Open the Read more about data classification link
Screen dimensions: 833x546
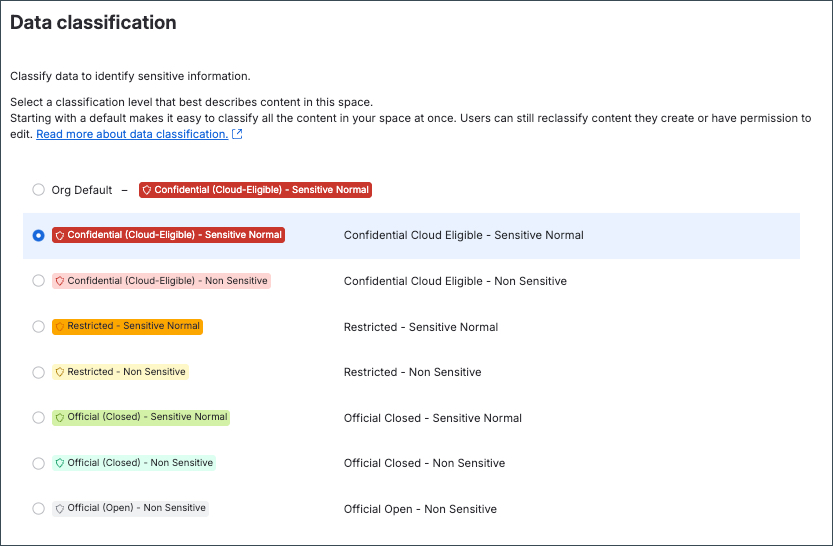132,134
